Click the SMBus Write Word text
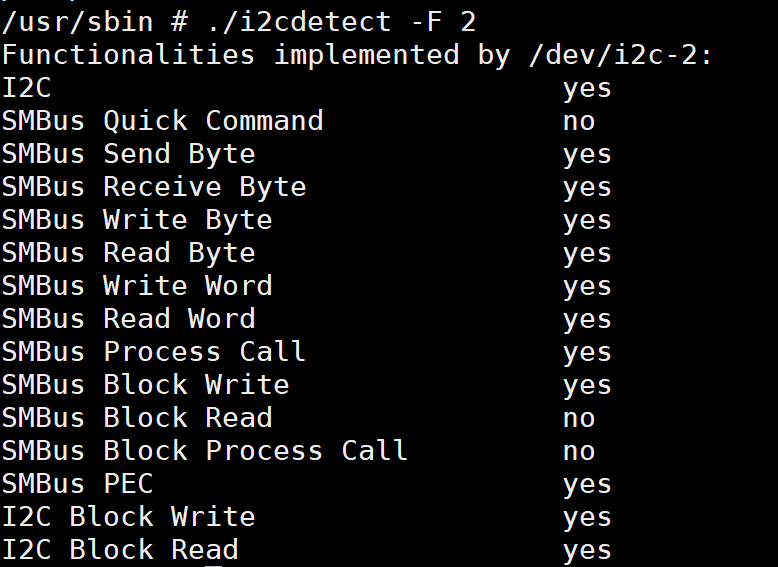The height and width of the screenshot is (567, 778). 137,286
